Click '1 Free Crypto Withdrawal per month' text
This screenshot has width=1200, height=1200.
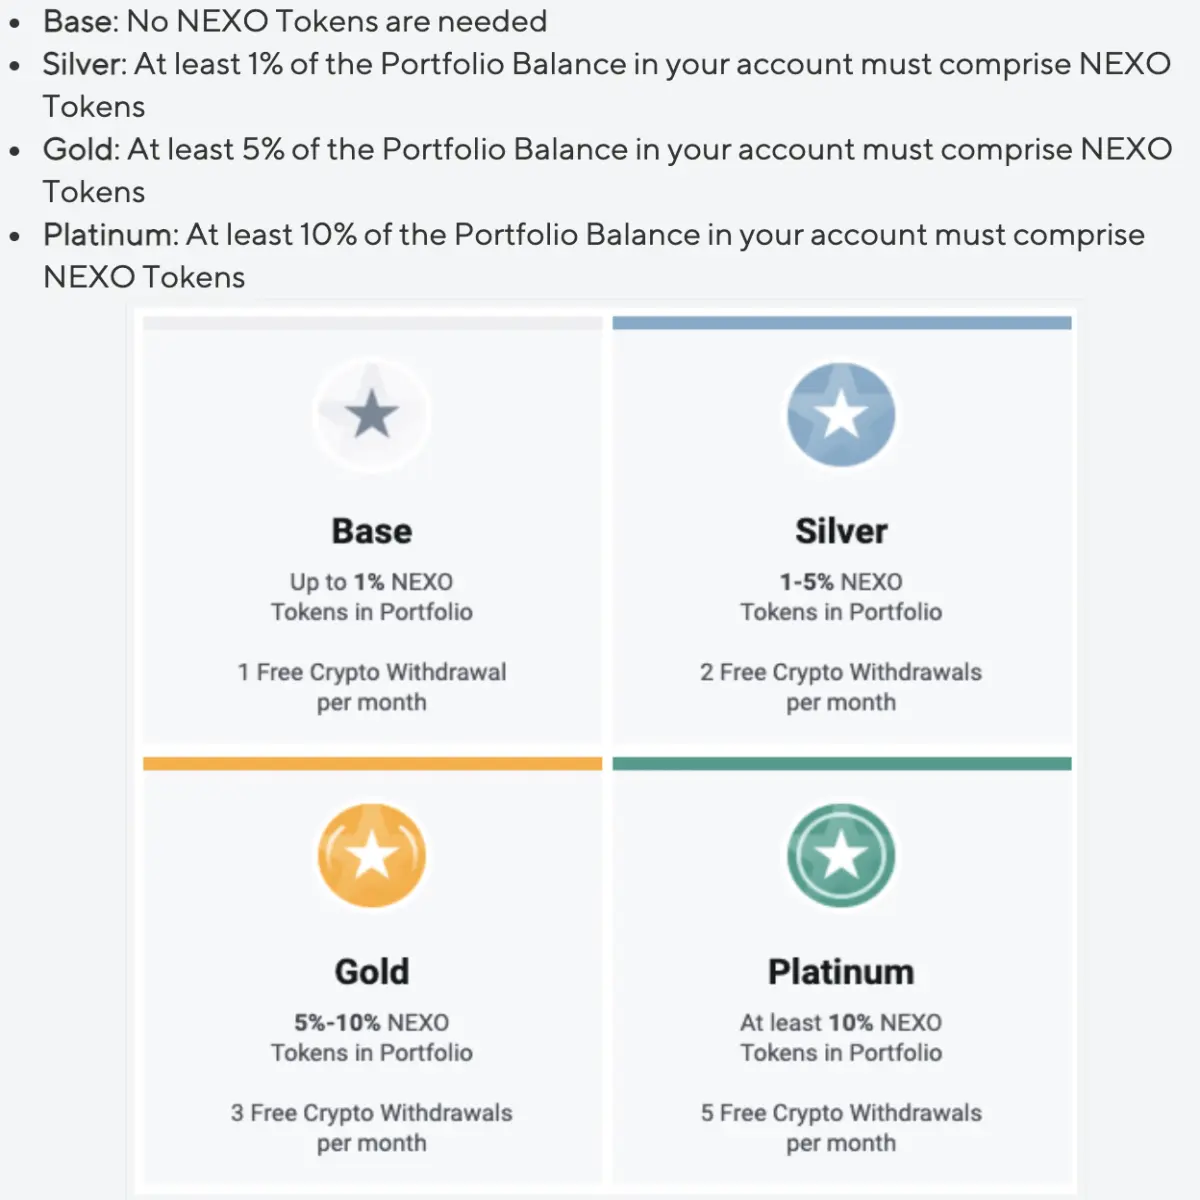[x=372, y=687]
